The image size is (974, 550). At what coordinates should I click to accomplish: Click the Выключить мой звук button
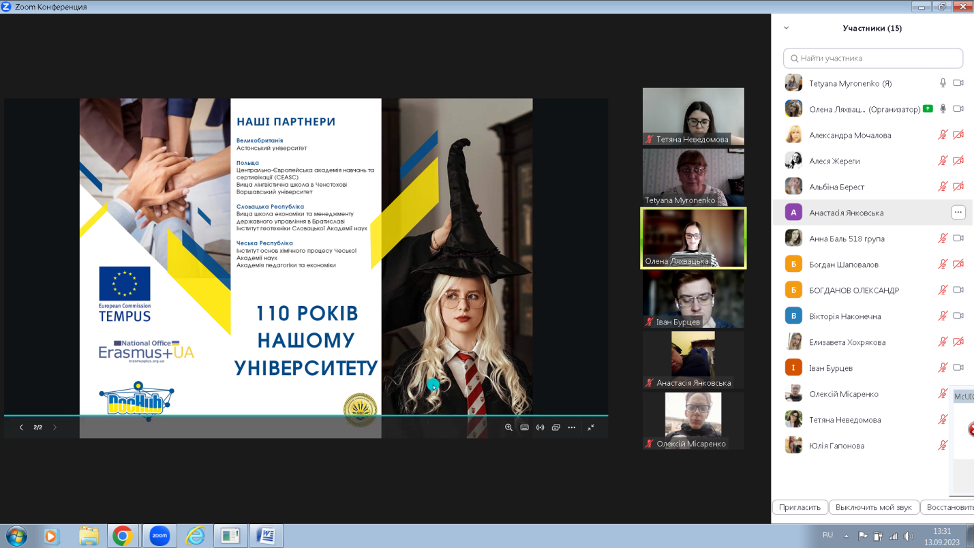874,507
